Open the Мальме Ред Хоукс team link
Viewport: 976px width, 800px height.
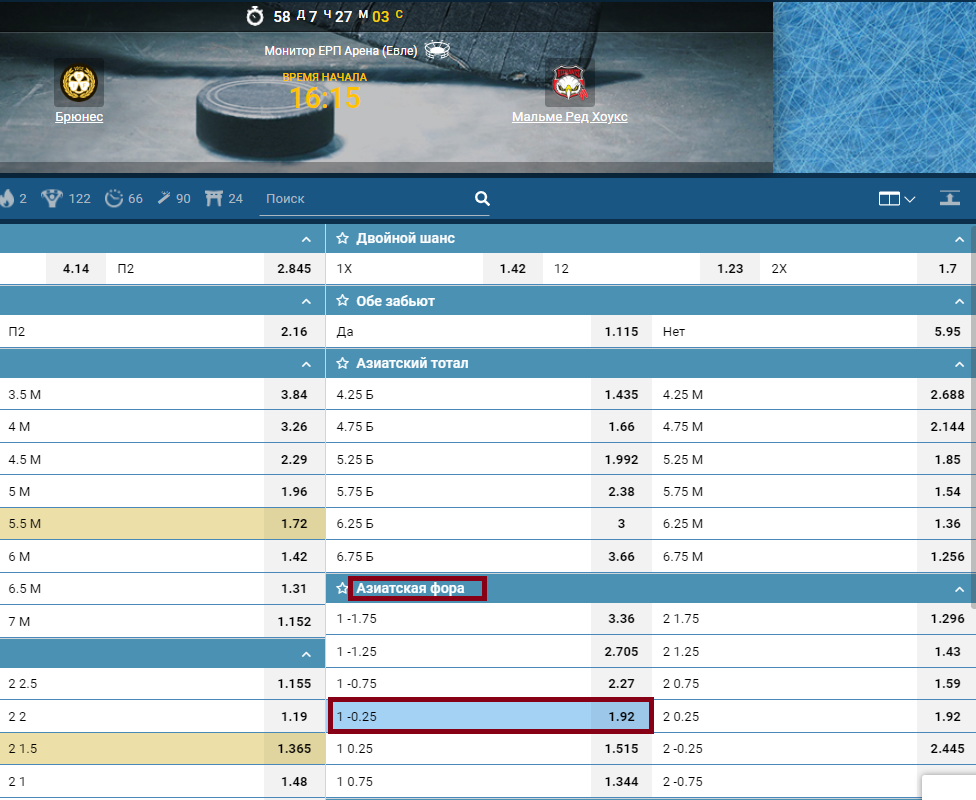click(x=569, y=117)
